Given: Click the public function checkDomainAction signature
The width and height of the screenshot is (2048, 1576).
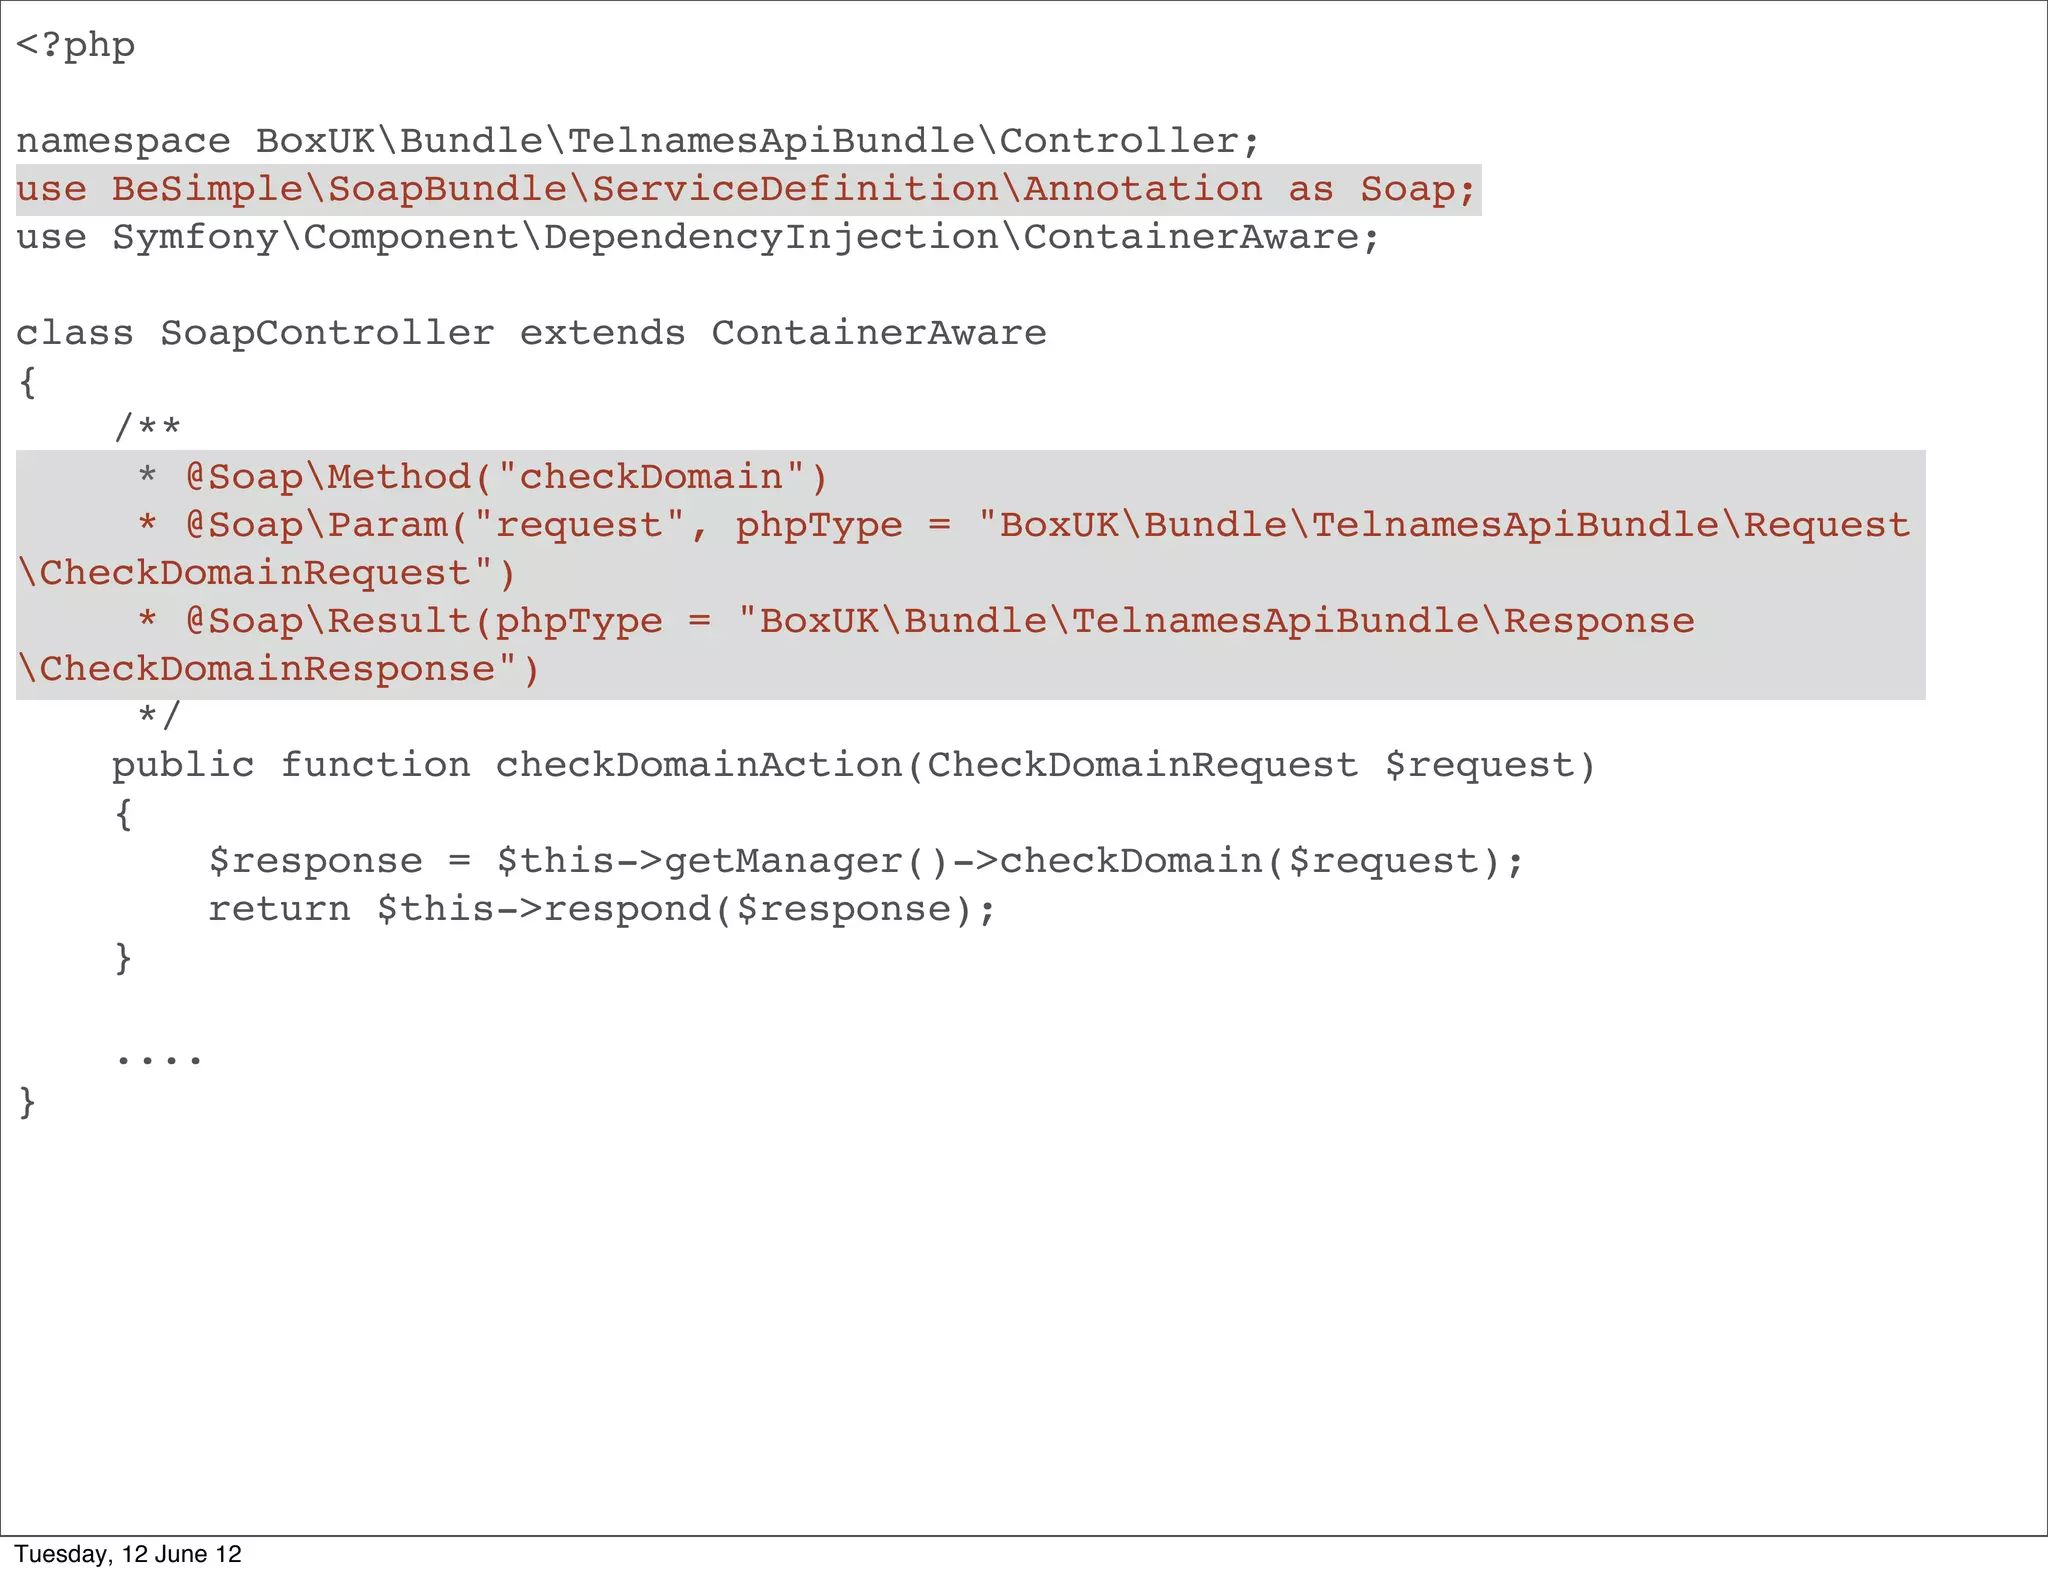Looking at the screenshot, I should pos(853,765).
